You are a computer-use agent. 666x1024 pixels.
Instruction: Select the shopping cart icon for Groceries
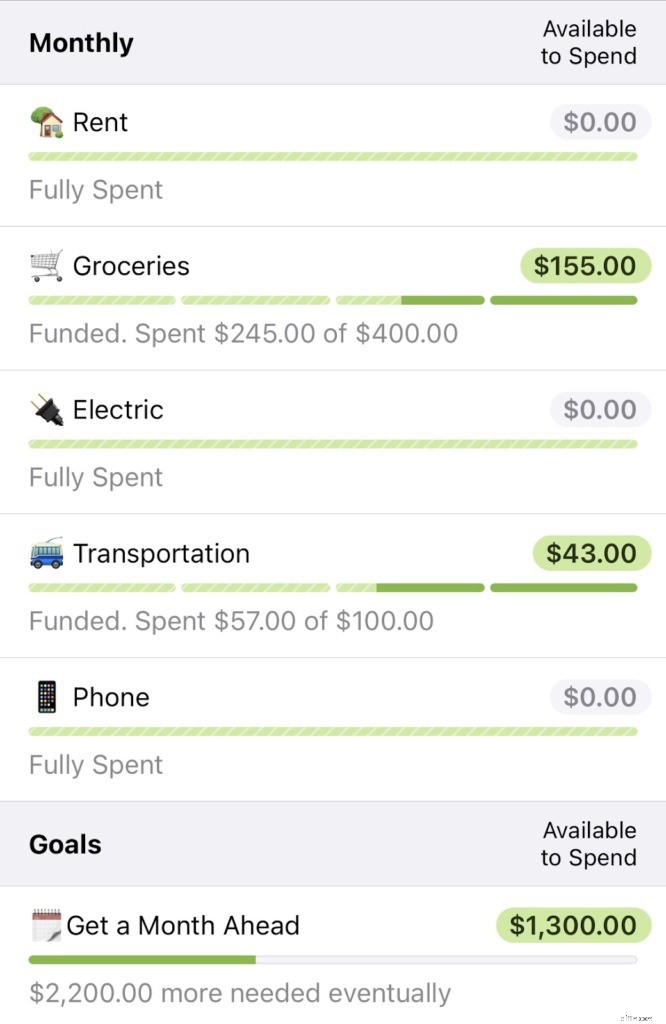[47, 265]
